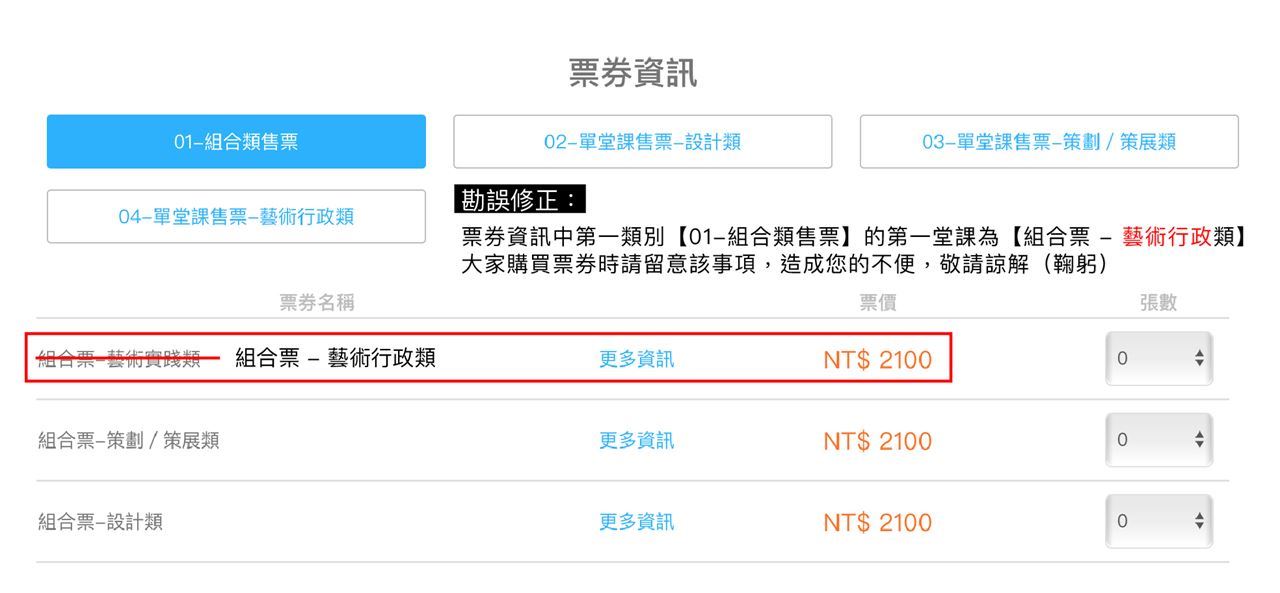Click the 組合票-設計類 ticket name
The width and height of the screenshot is (1280, 593).
pyautogui.click(x=100, y=522)
